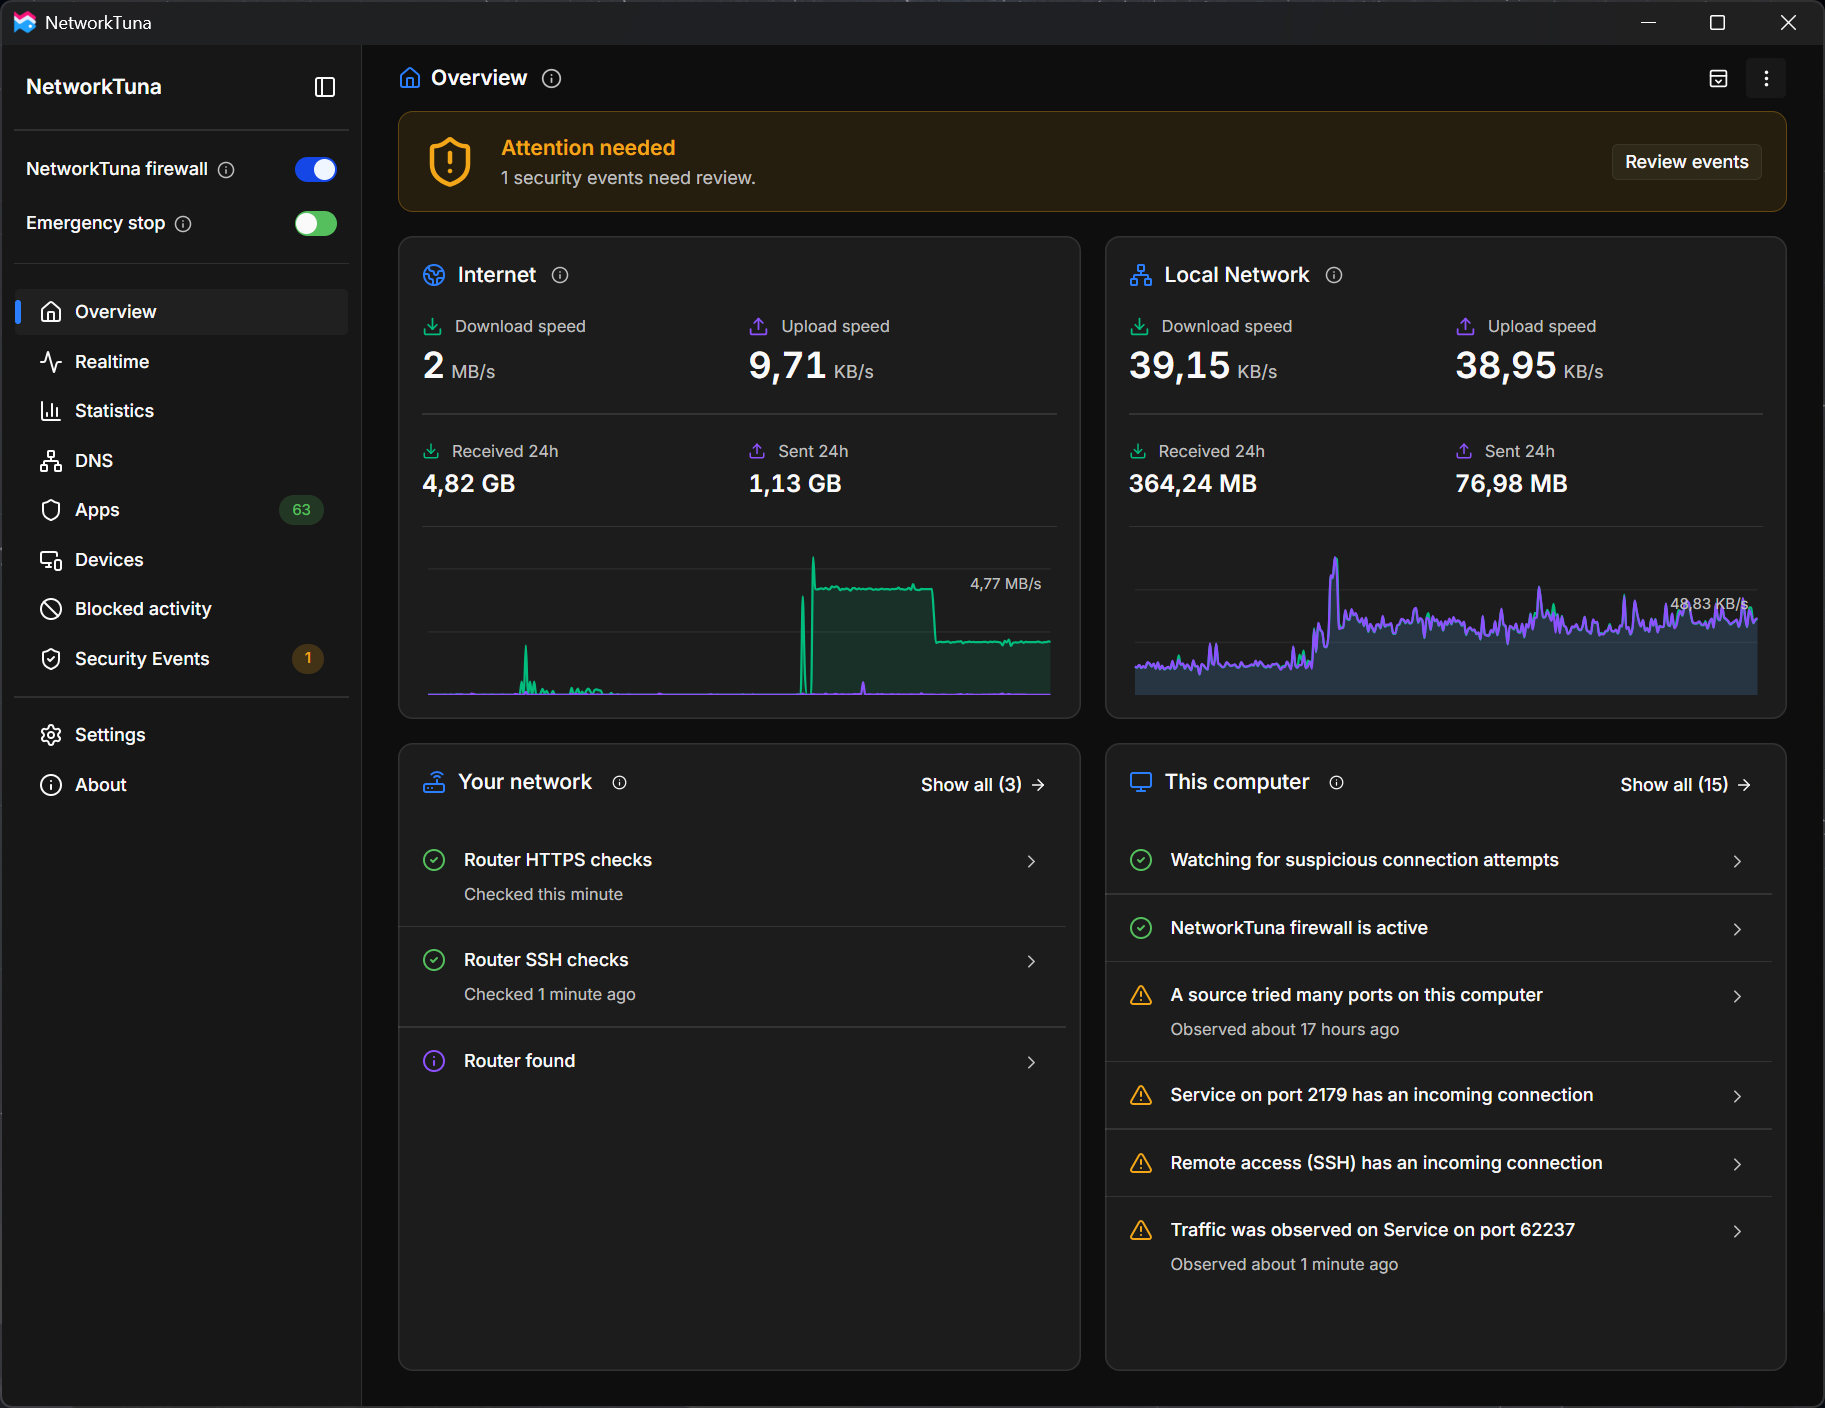Click the router icon beside Your network
1825x1408 pixels.
[434, 782]
